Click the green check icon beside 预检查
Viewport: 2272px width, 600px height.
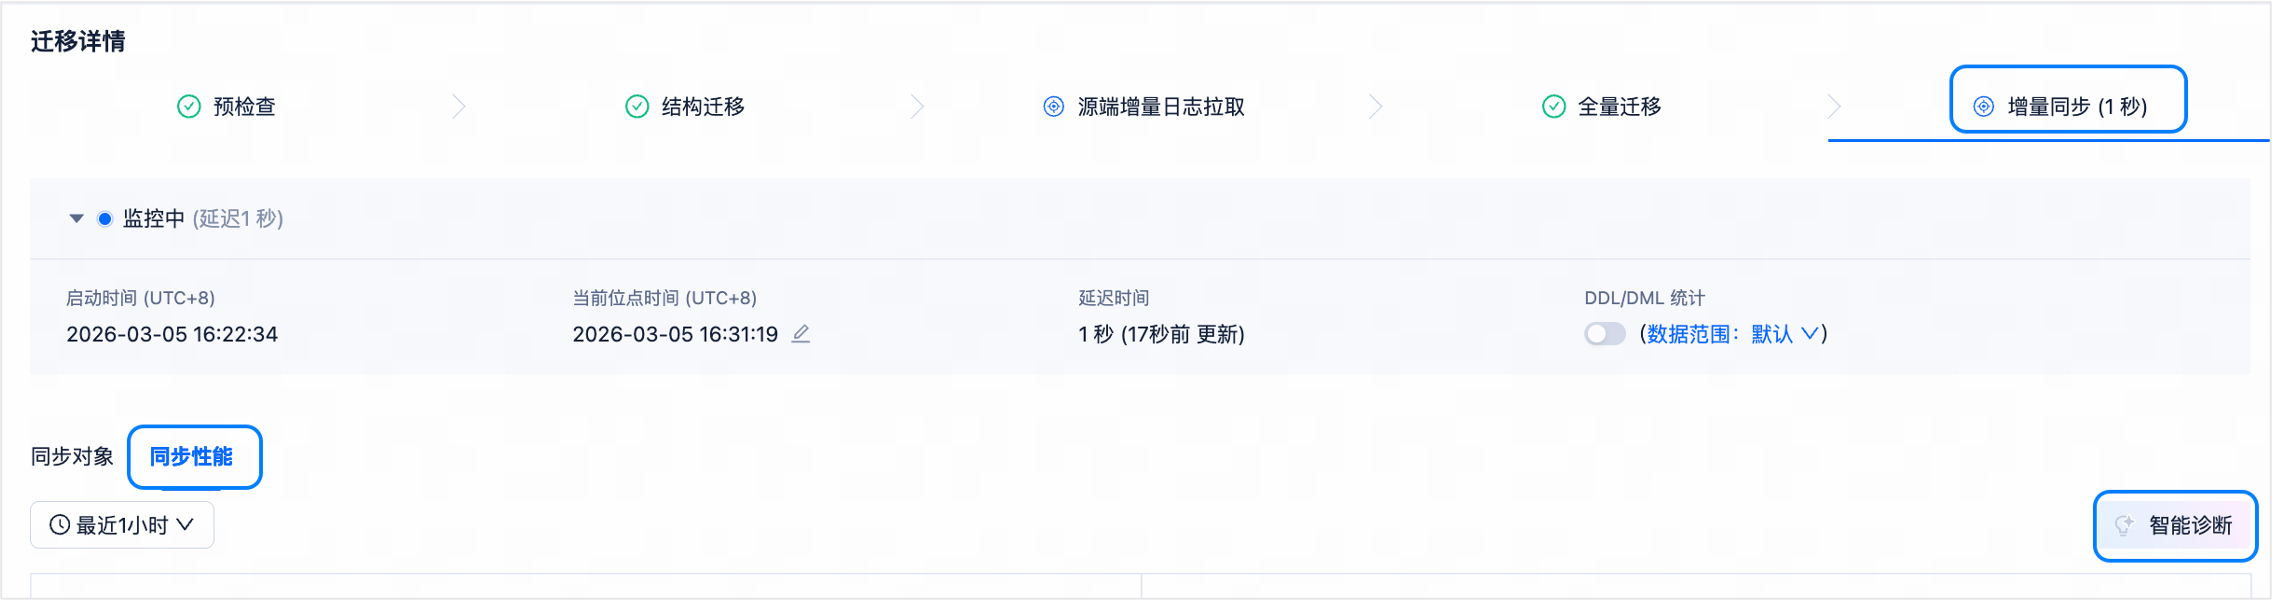click(188, 106)
